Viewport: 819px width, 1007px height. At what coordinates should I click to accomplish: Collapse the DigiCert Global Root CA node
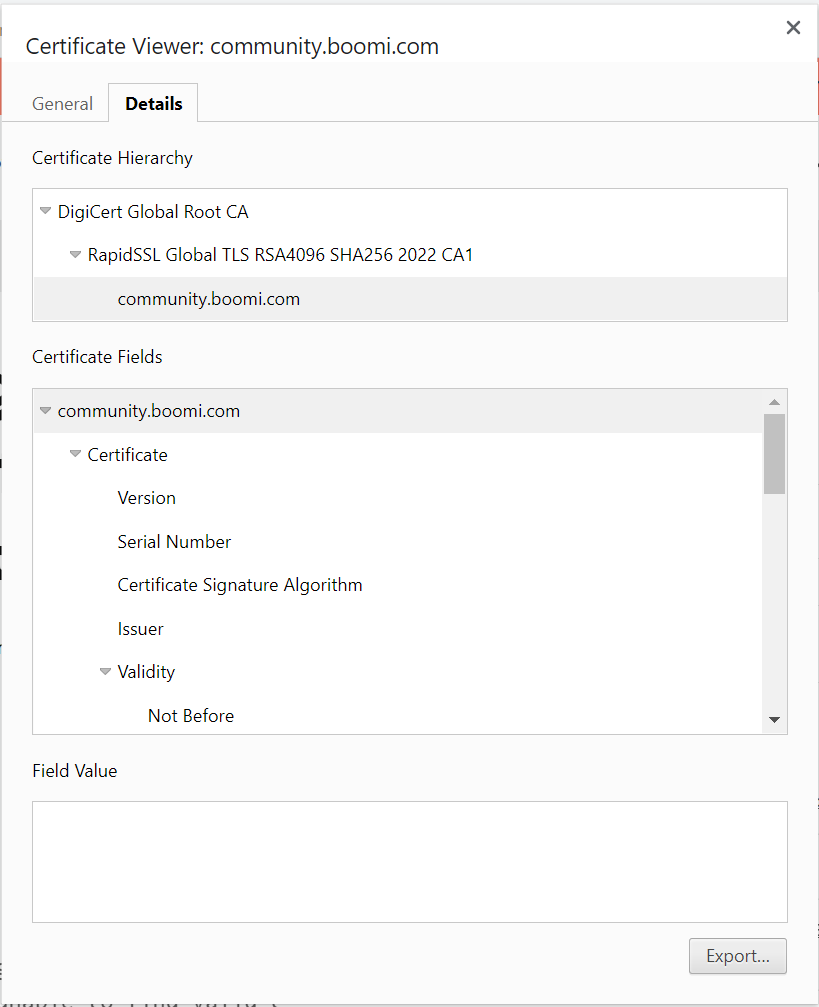(45, 211)
